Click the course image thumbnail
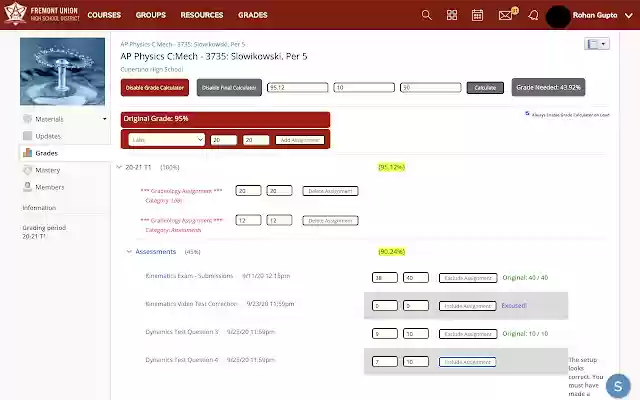This screenshot has height=400, width=640. (62, 71)
